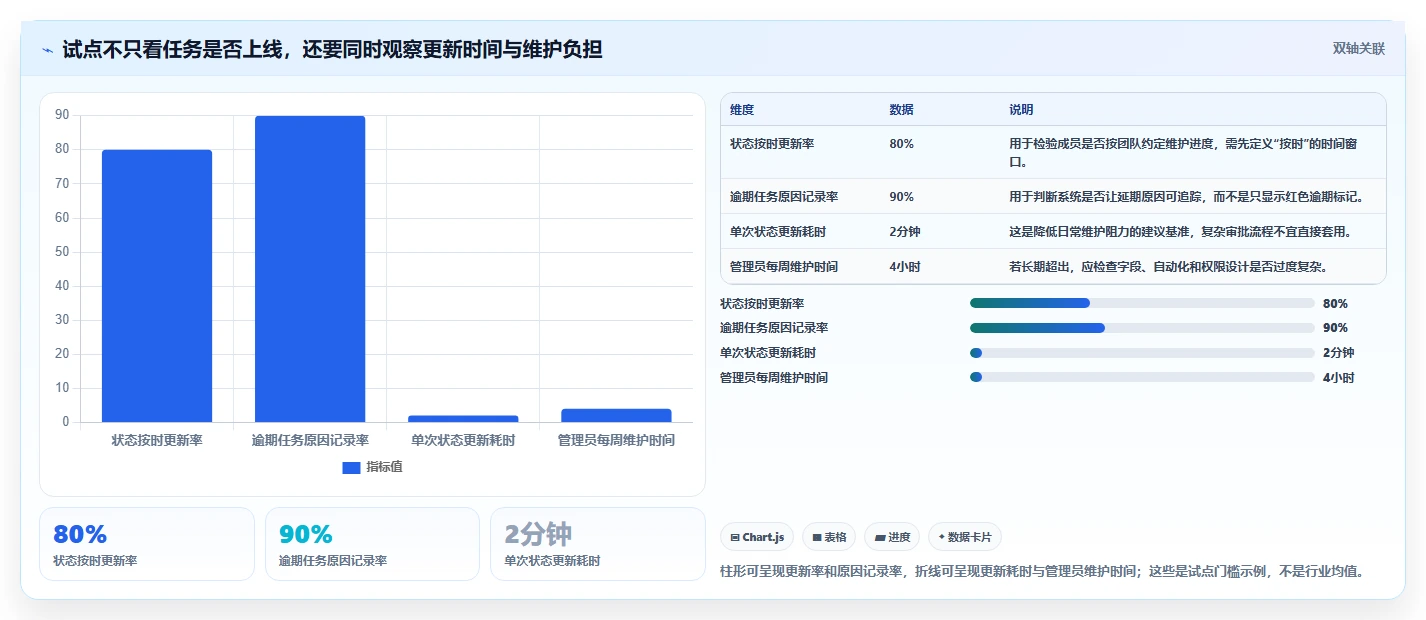Click the 管理员每周维护时间 progress bar
The width and height of the screenshot is (1426, 620).
point(1142,377)
